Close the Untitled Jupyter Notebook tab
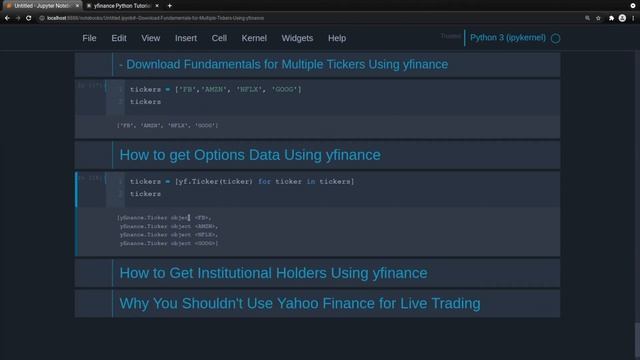640x360 pixels. (77, 6)
